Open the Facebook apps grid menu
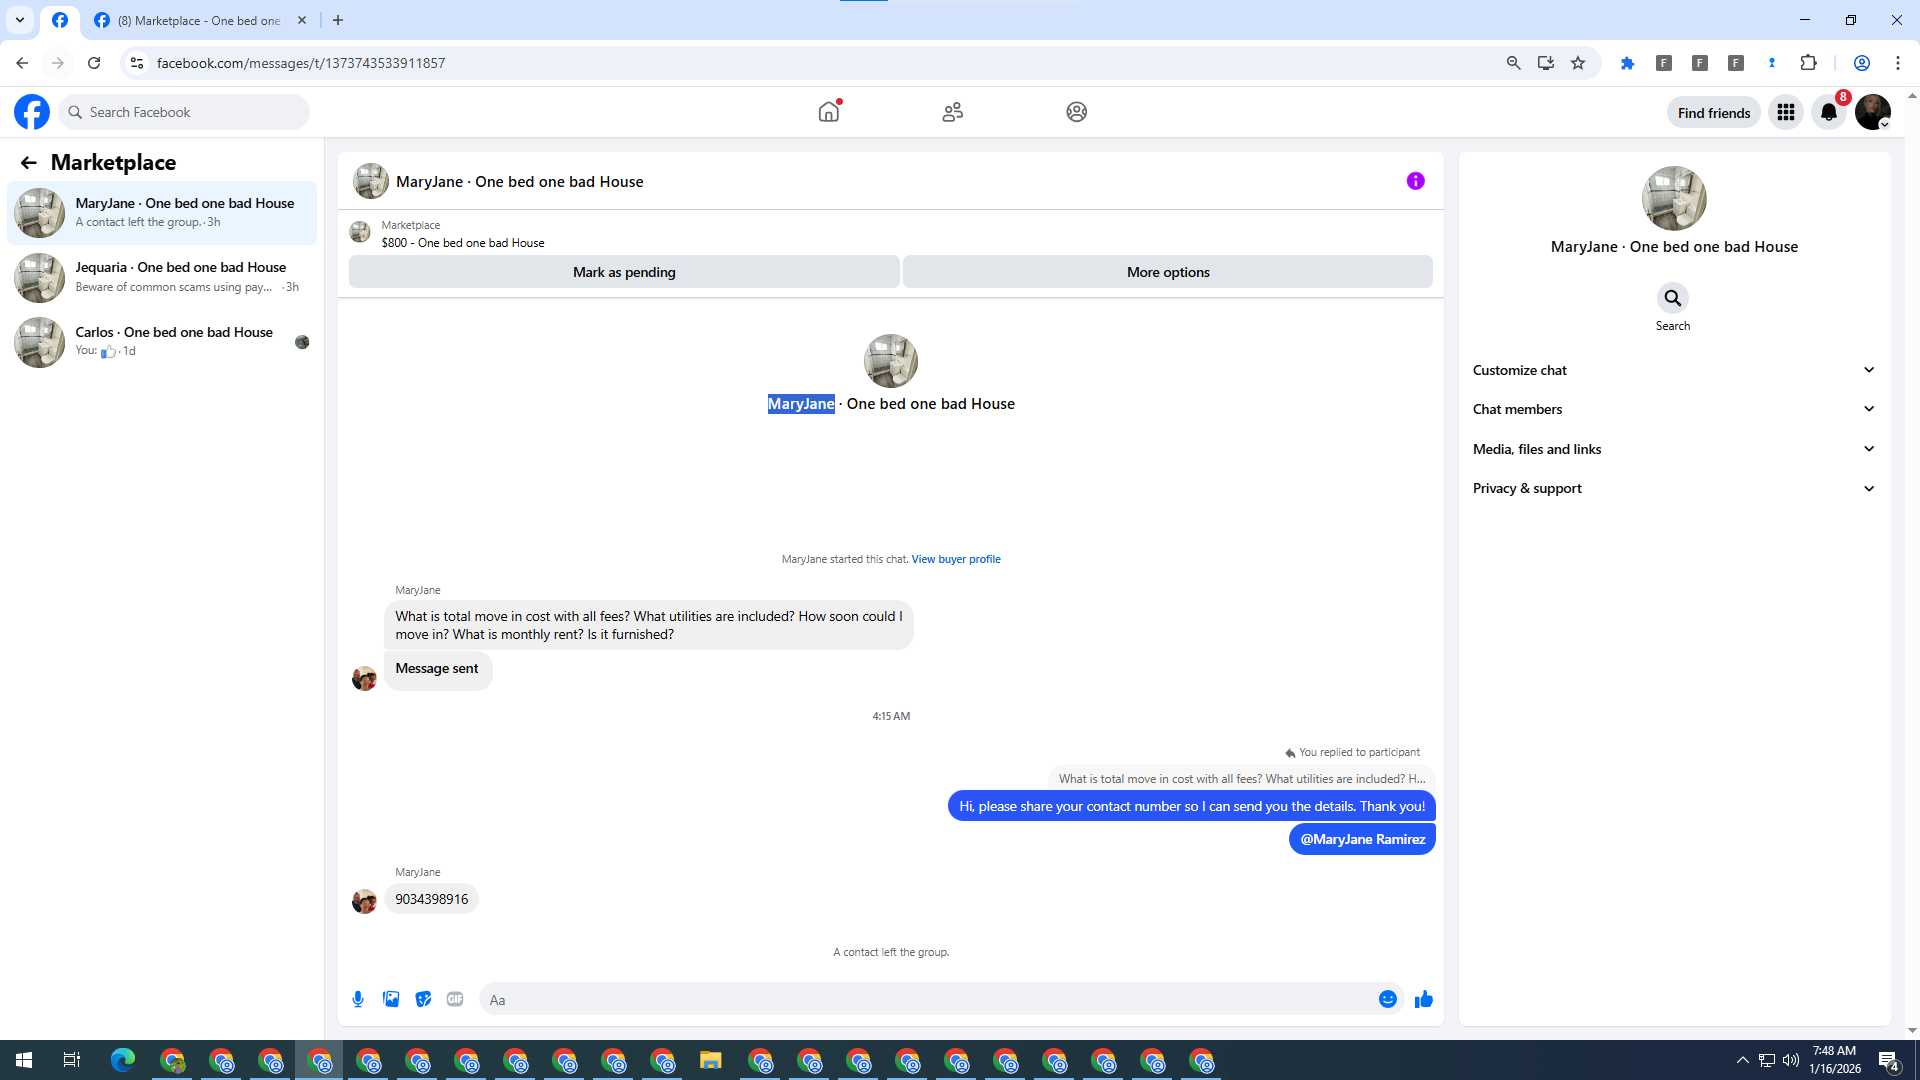The width and height of the screenshot is (1920, 1080). pyautogui.click(x=1785, y=112)
